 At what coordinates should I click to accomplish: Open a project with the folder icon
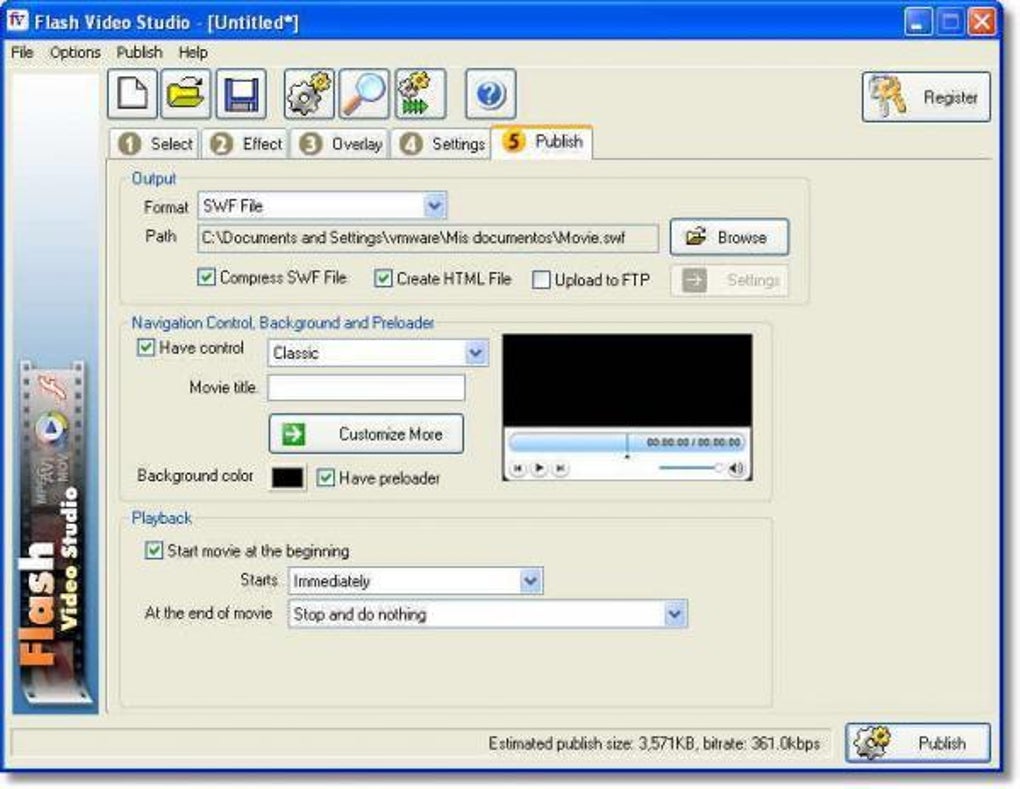186,94
